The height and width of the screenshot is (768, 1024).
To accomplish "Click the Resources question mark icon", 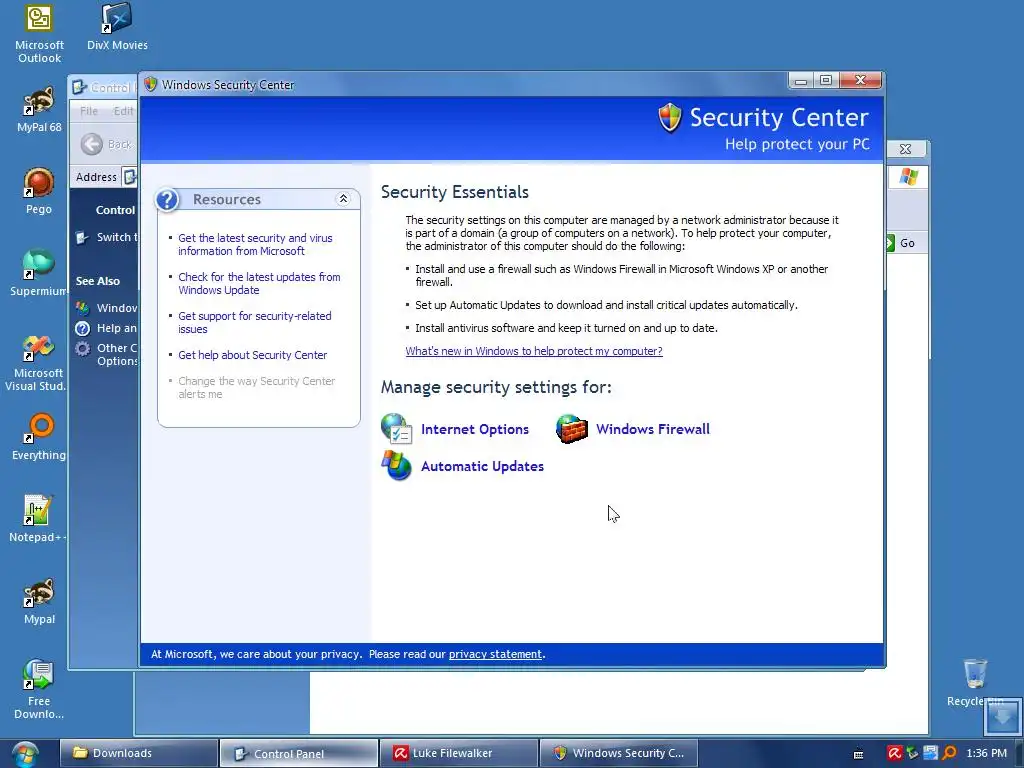I will click(167, 199).
